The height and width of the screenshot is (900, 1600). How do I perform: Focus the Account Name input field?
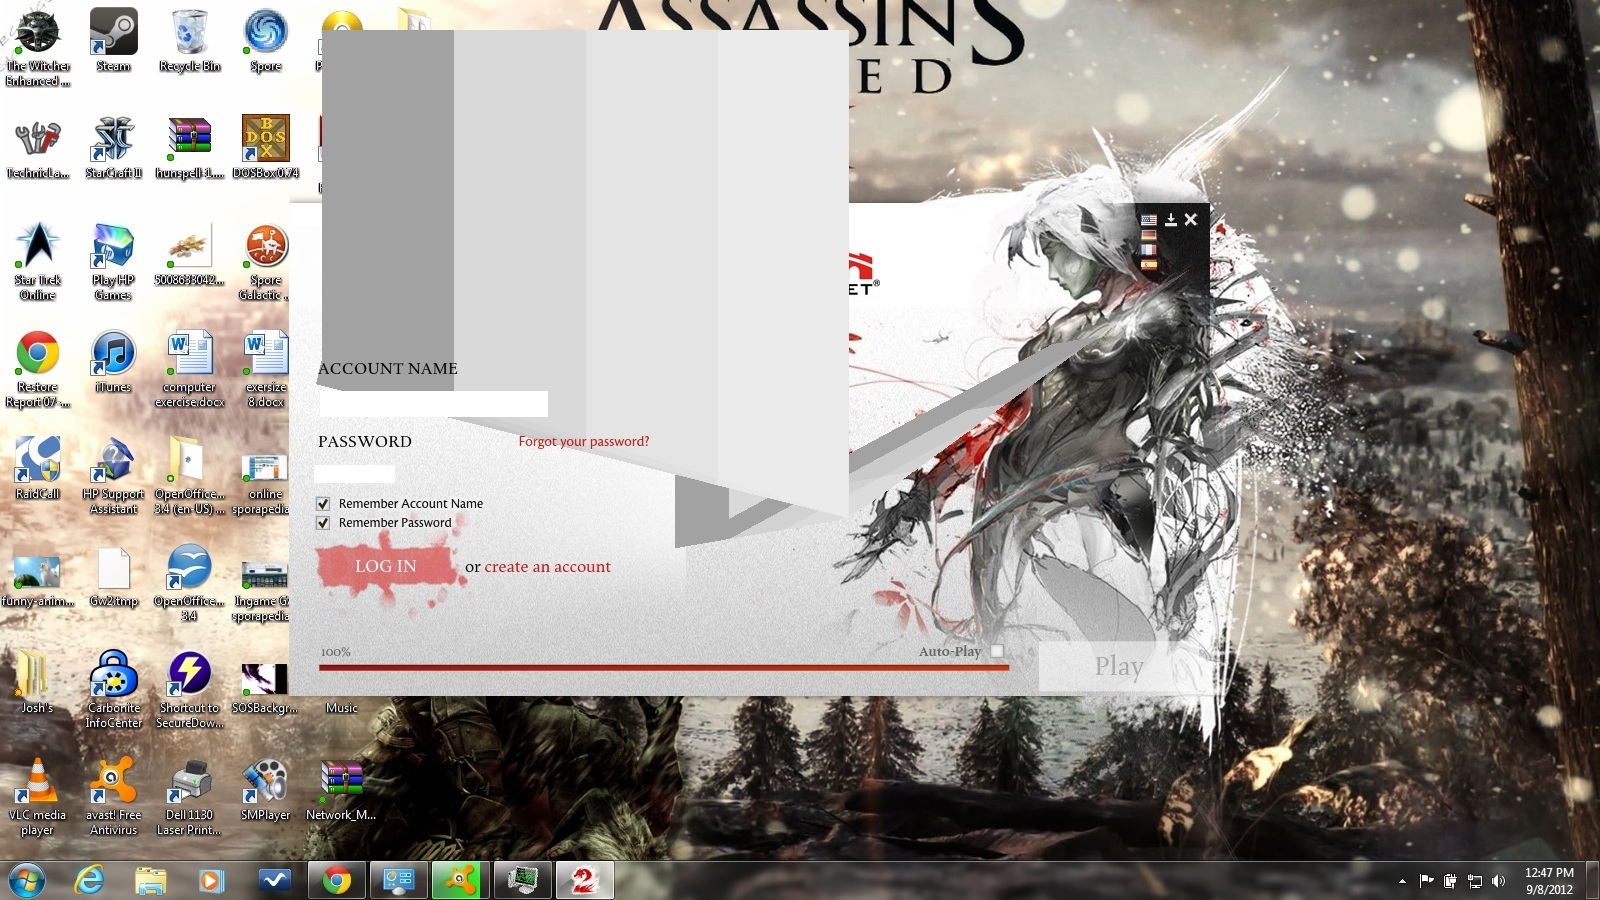click(433, 404)
